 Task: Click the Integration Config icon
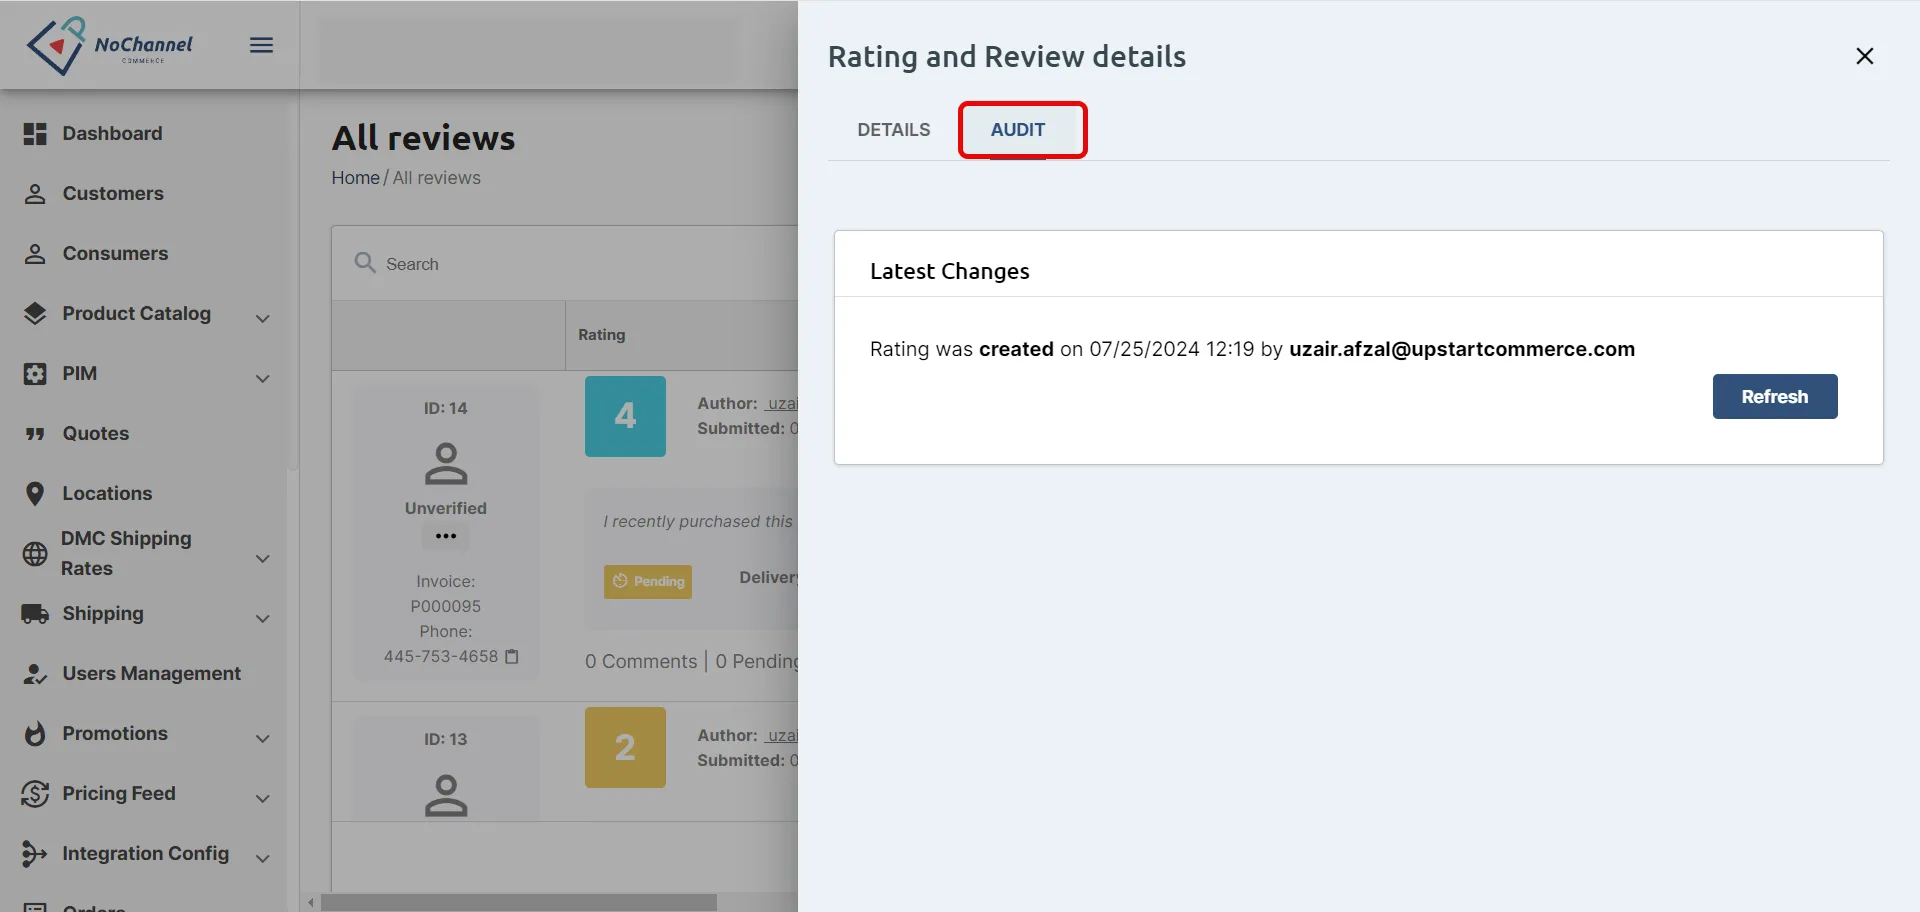point(35,854)
